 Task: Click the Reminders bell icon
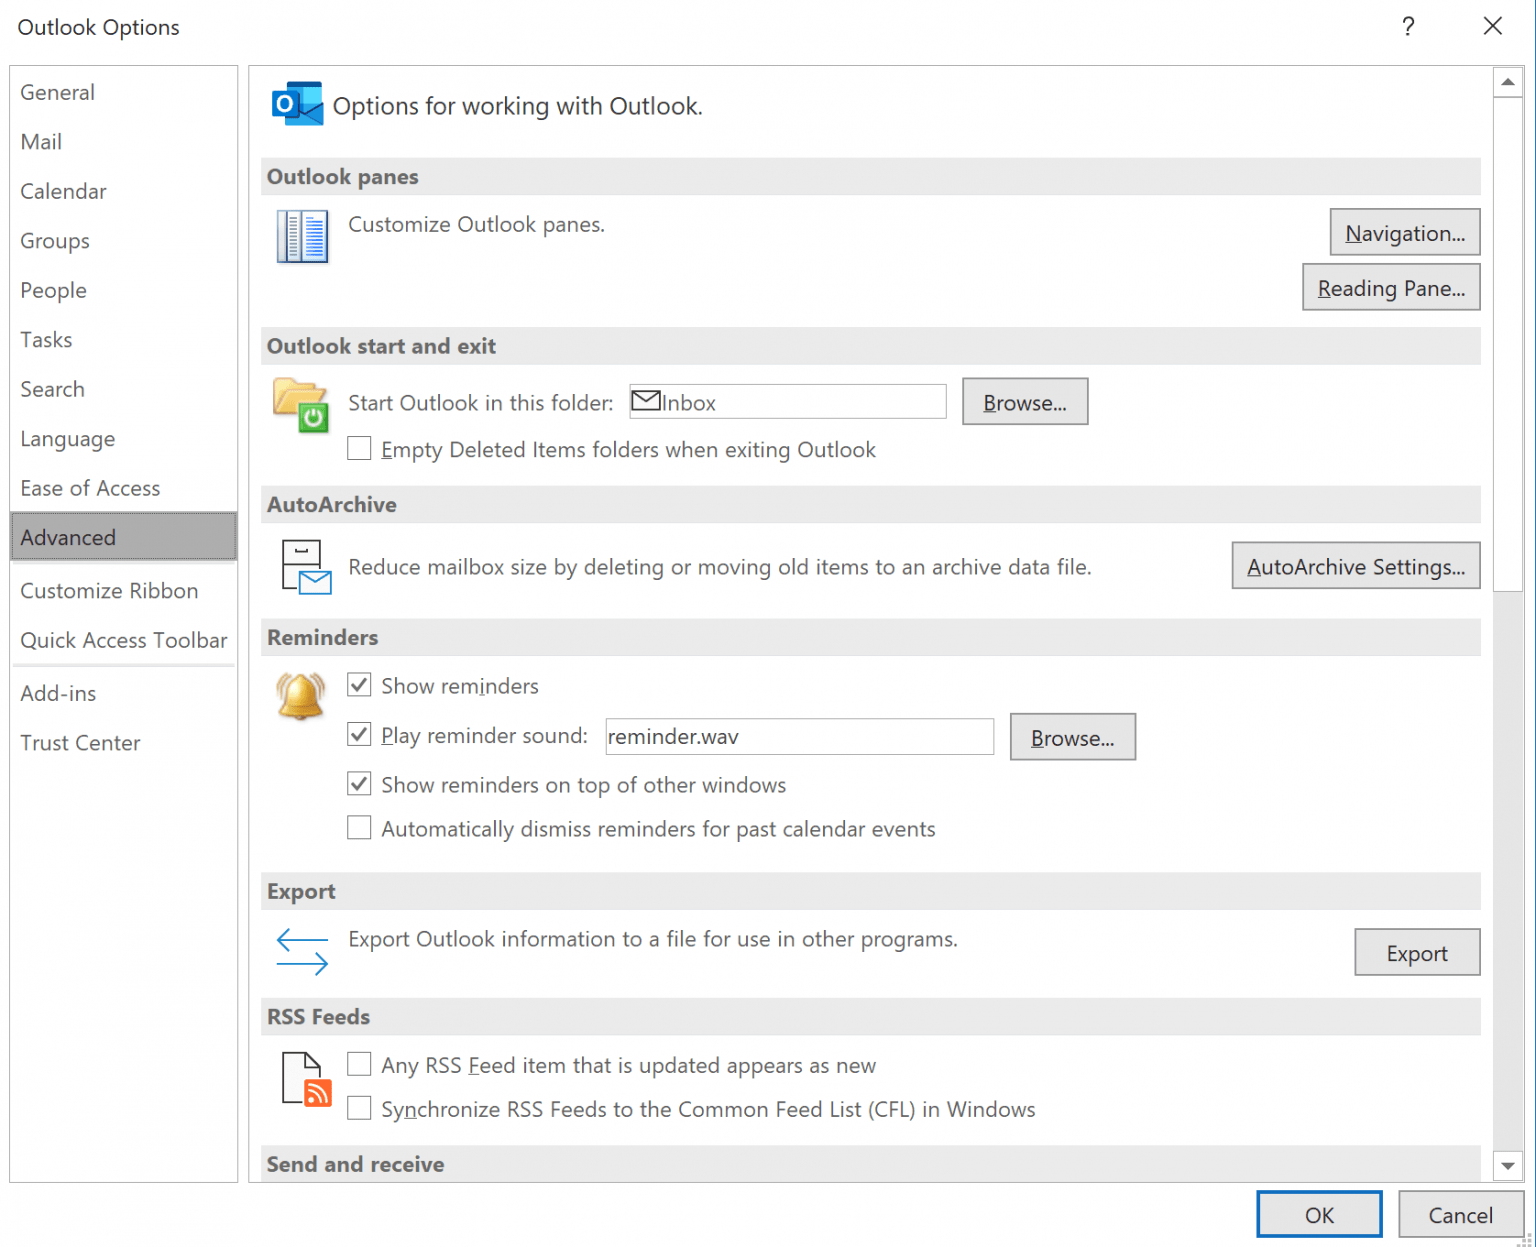coord(300,696)
